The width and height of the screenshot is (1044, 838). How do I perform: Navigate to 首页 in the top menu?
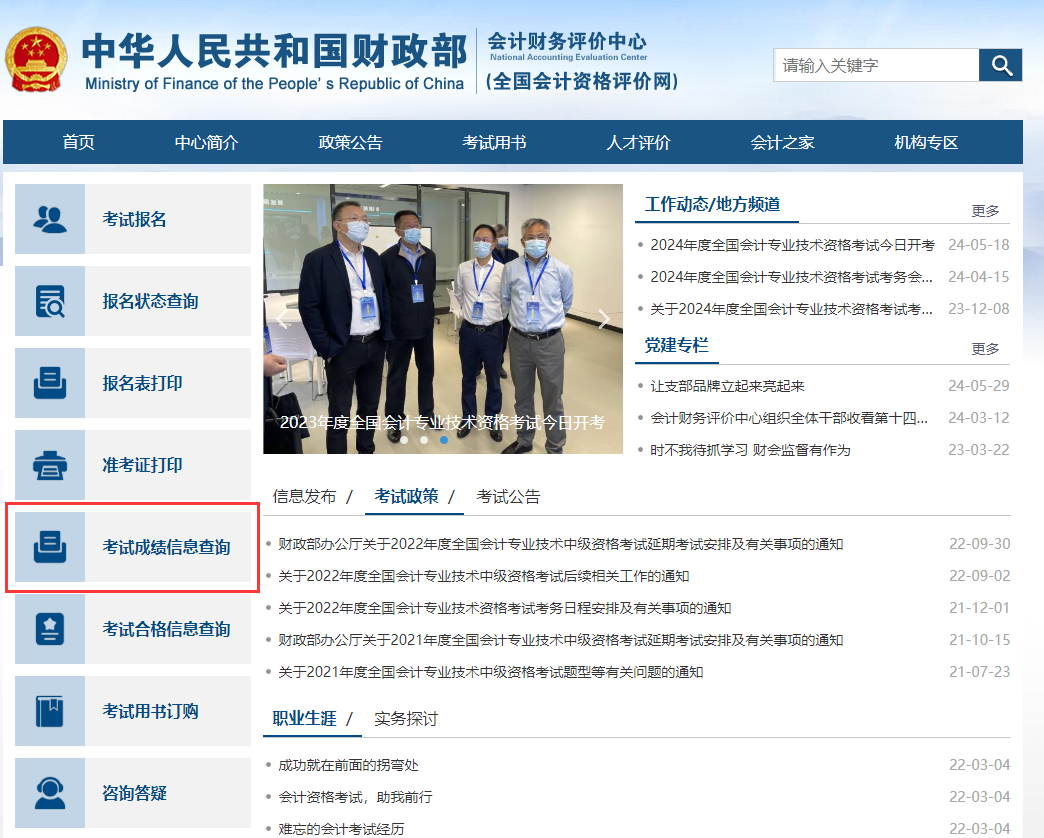tap(81, 142)
